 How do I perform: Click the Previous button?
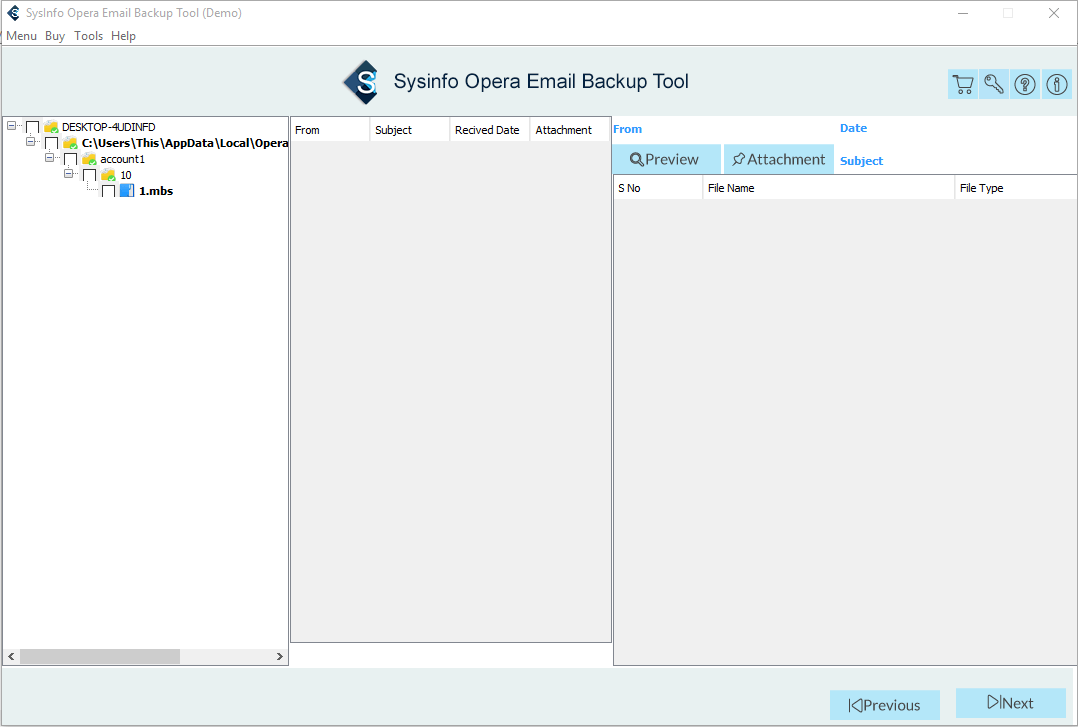pyautogui.click(x=885, y=705)
